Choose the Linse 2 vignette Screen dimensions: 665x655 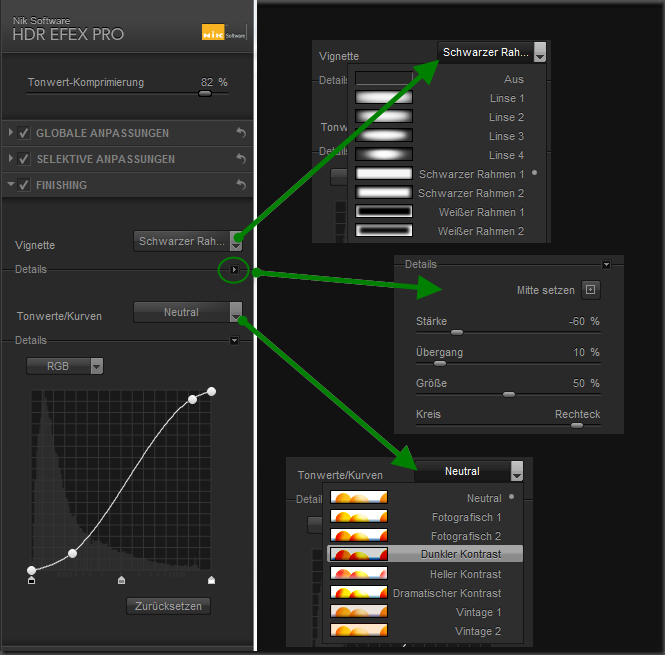click(x=447, y=117)
